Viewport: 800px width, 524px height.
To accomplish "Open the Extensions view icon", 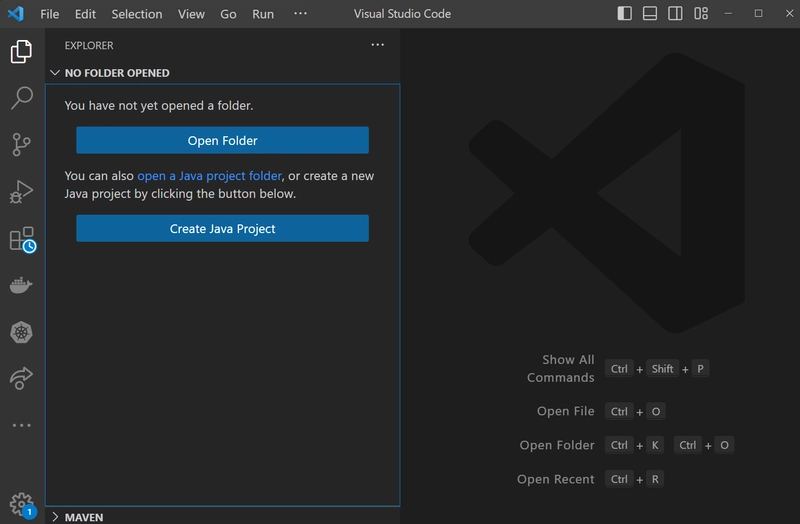I will point(22,239).
